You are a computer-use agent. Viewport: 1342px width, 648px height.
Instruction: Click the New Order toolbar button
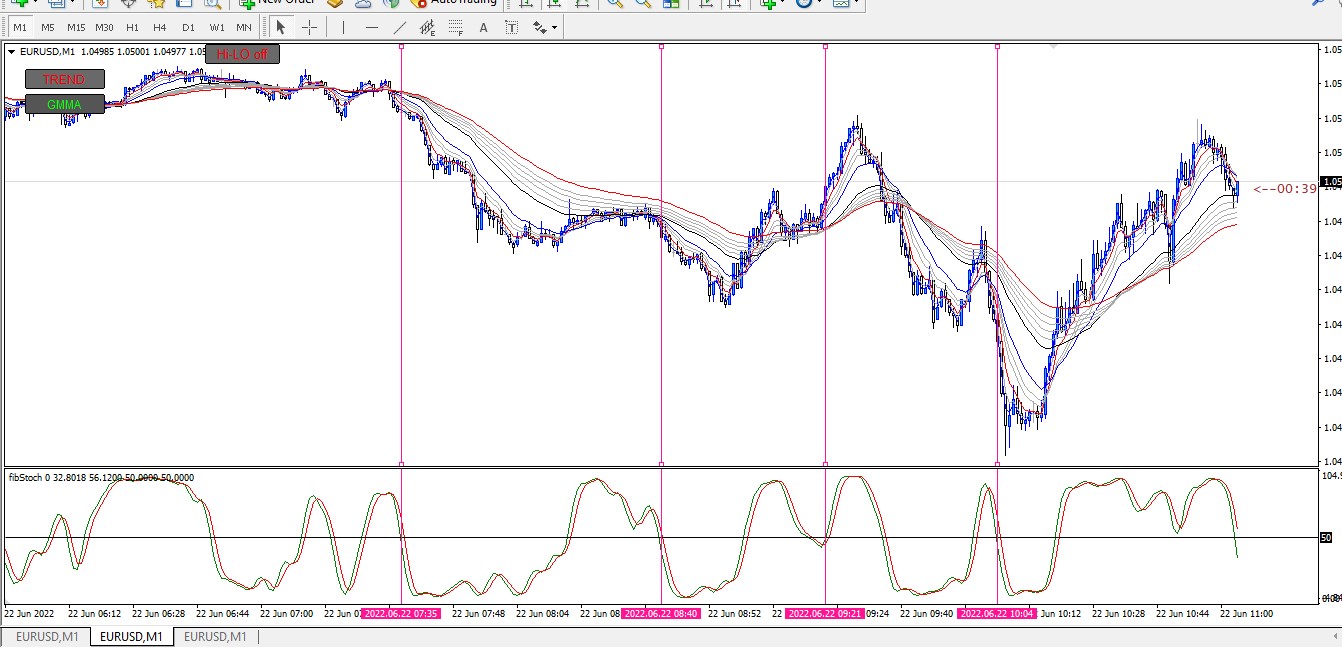(277, 4)
